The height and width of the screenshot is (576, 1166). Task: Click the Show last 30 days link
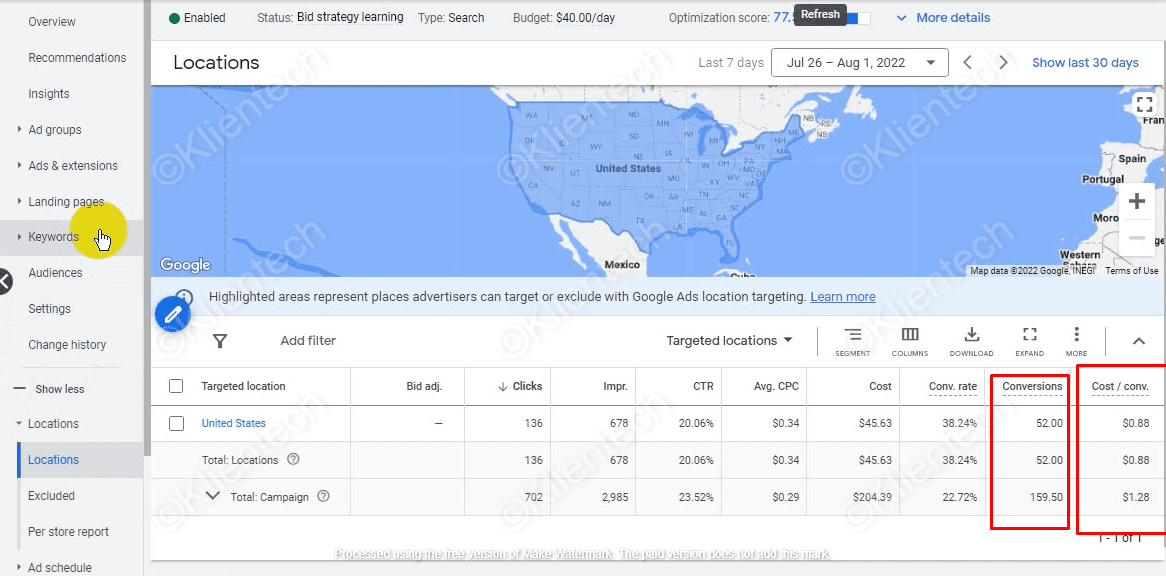pyautogui.click(x=1085, y=62)
